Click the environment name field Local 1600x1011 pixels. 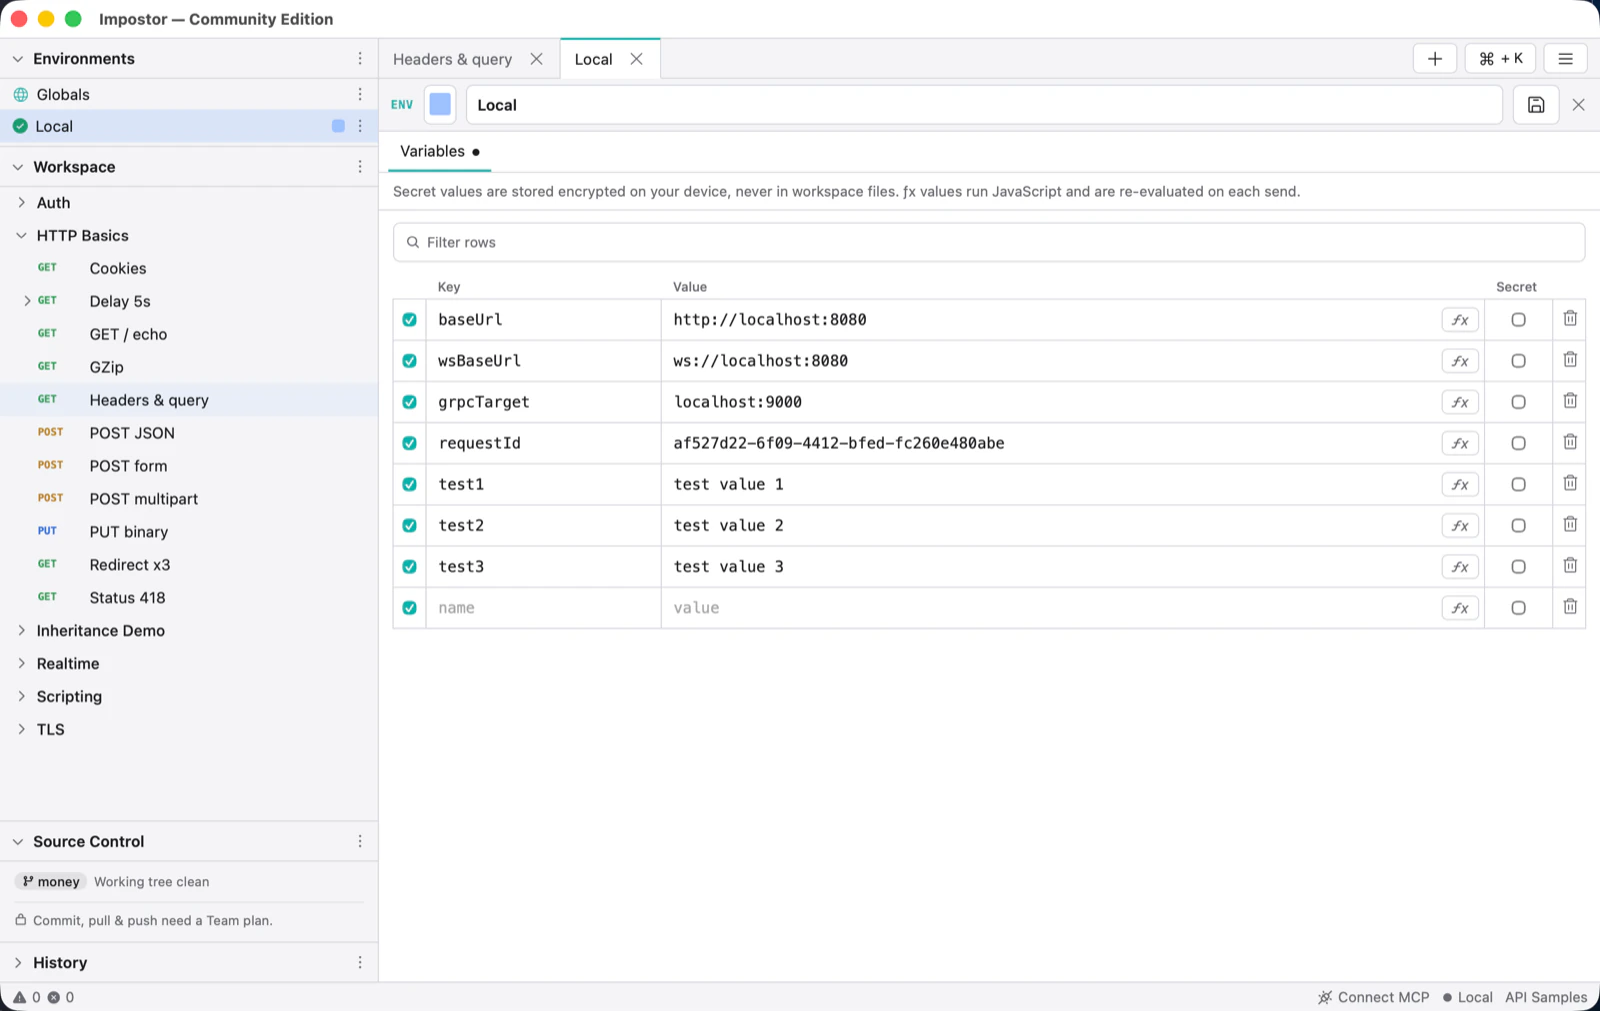984,105
